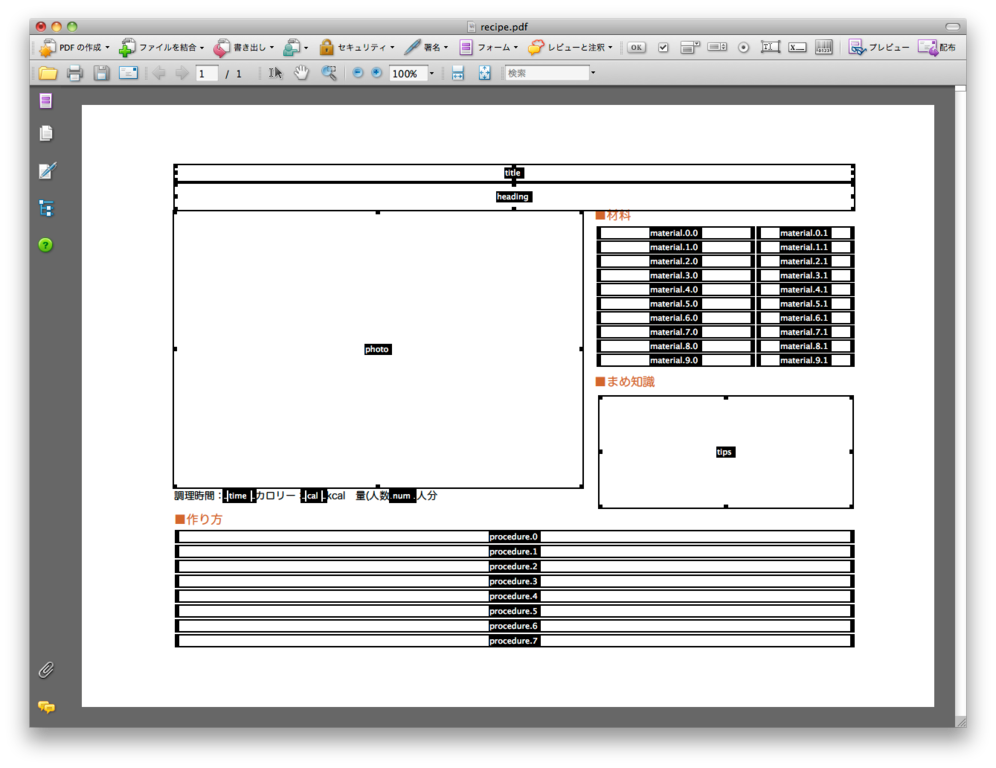Zoom out with the minus button
Screen dimensions: 996x768
[x=358, y=73]
